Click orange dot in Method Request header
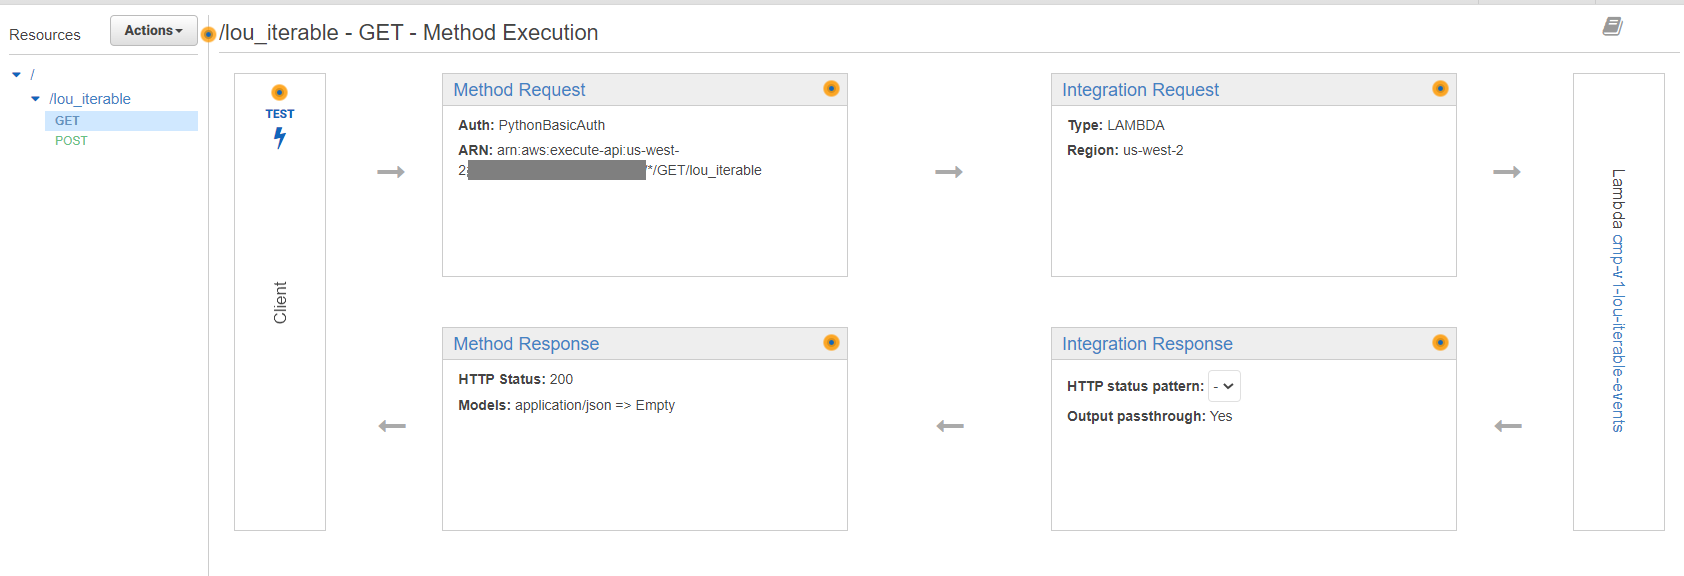 coord(831,89)
